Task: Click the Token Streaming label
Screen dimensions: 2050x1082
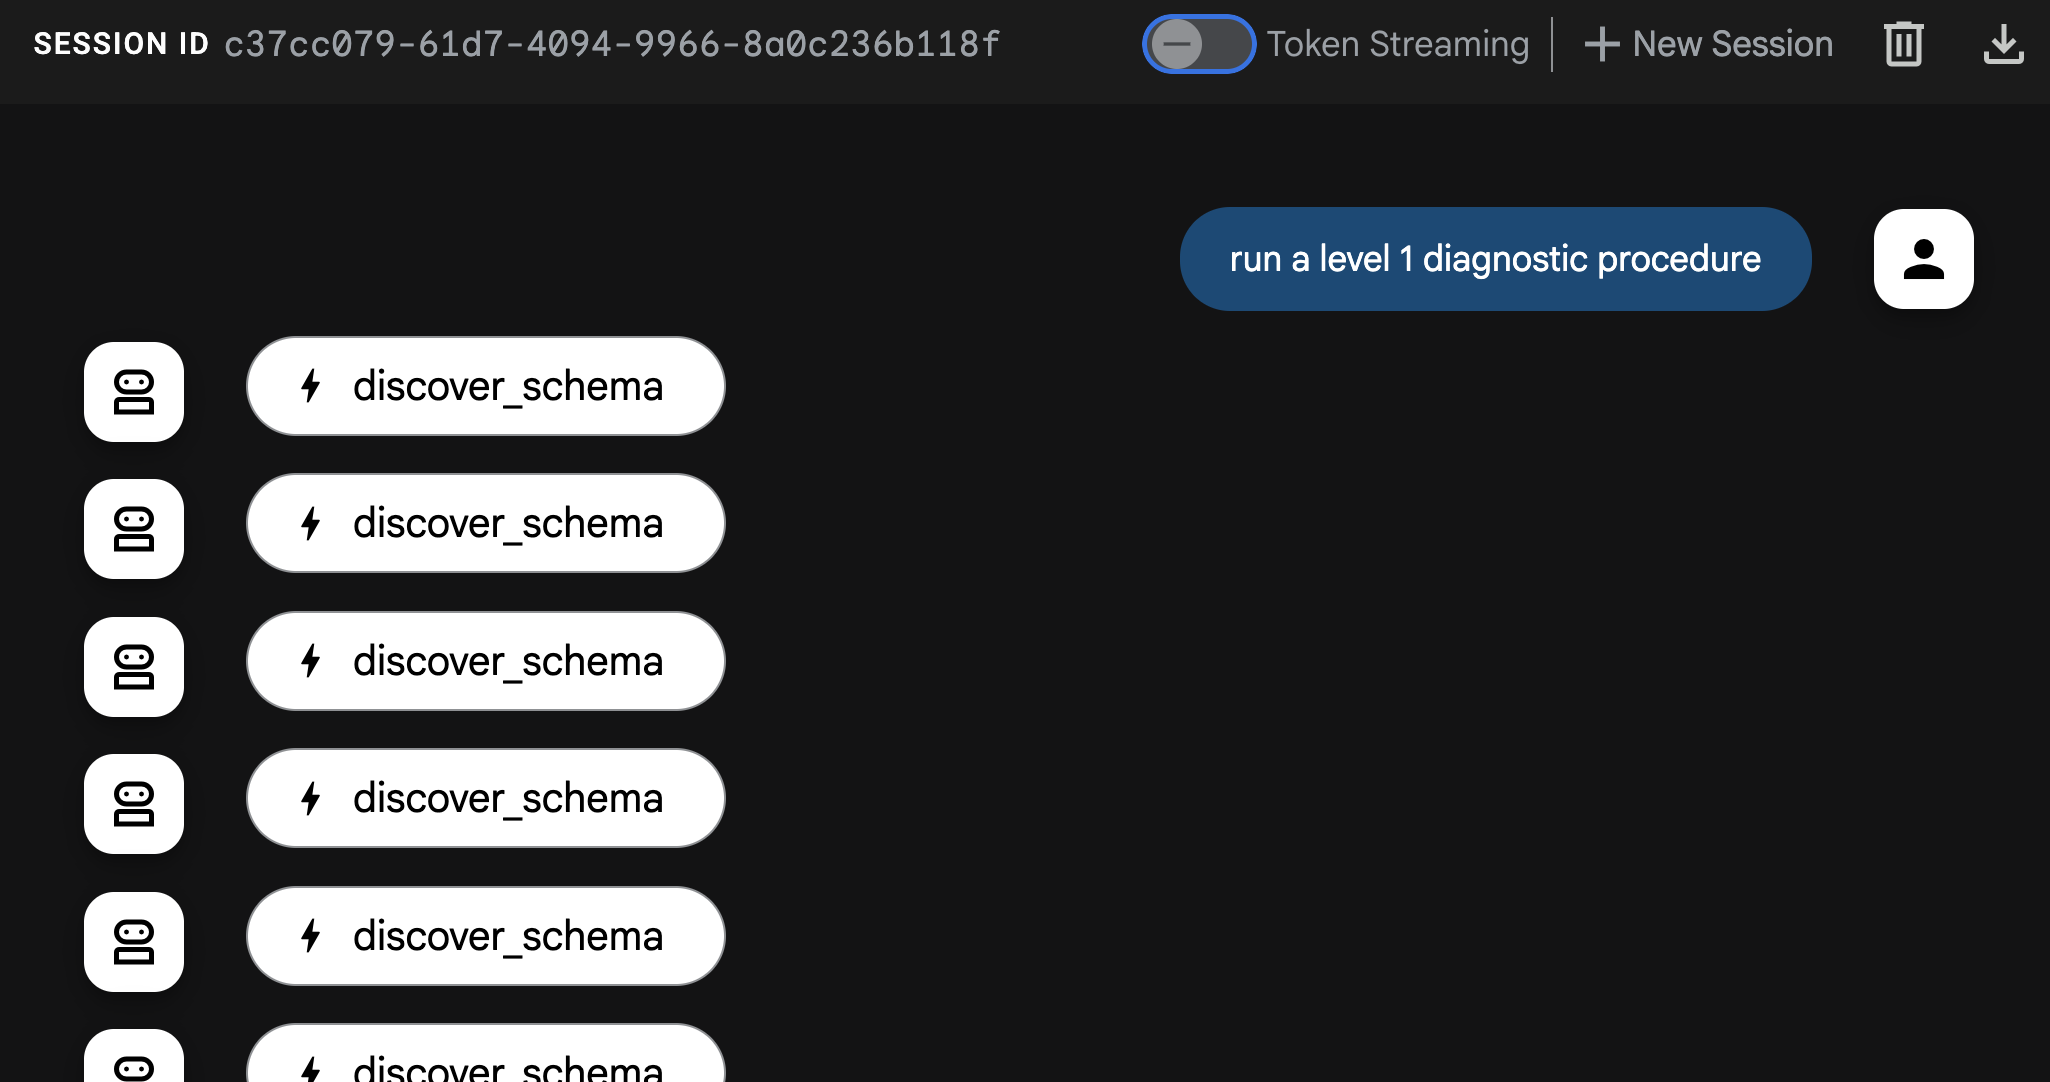Action: point(1397,43)
